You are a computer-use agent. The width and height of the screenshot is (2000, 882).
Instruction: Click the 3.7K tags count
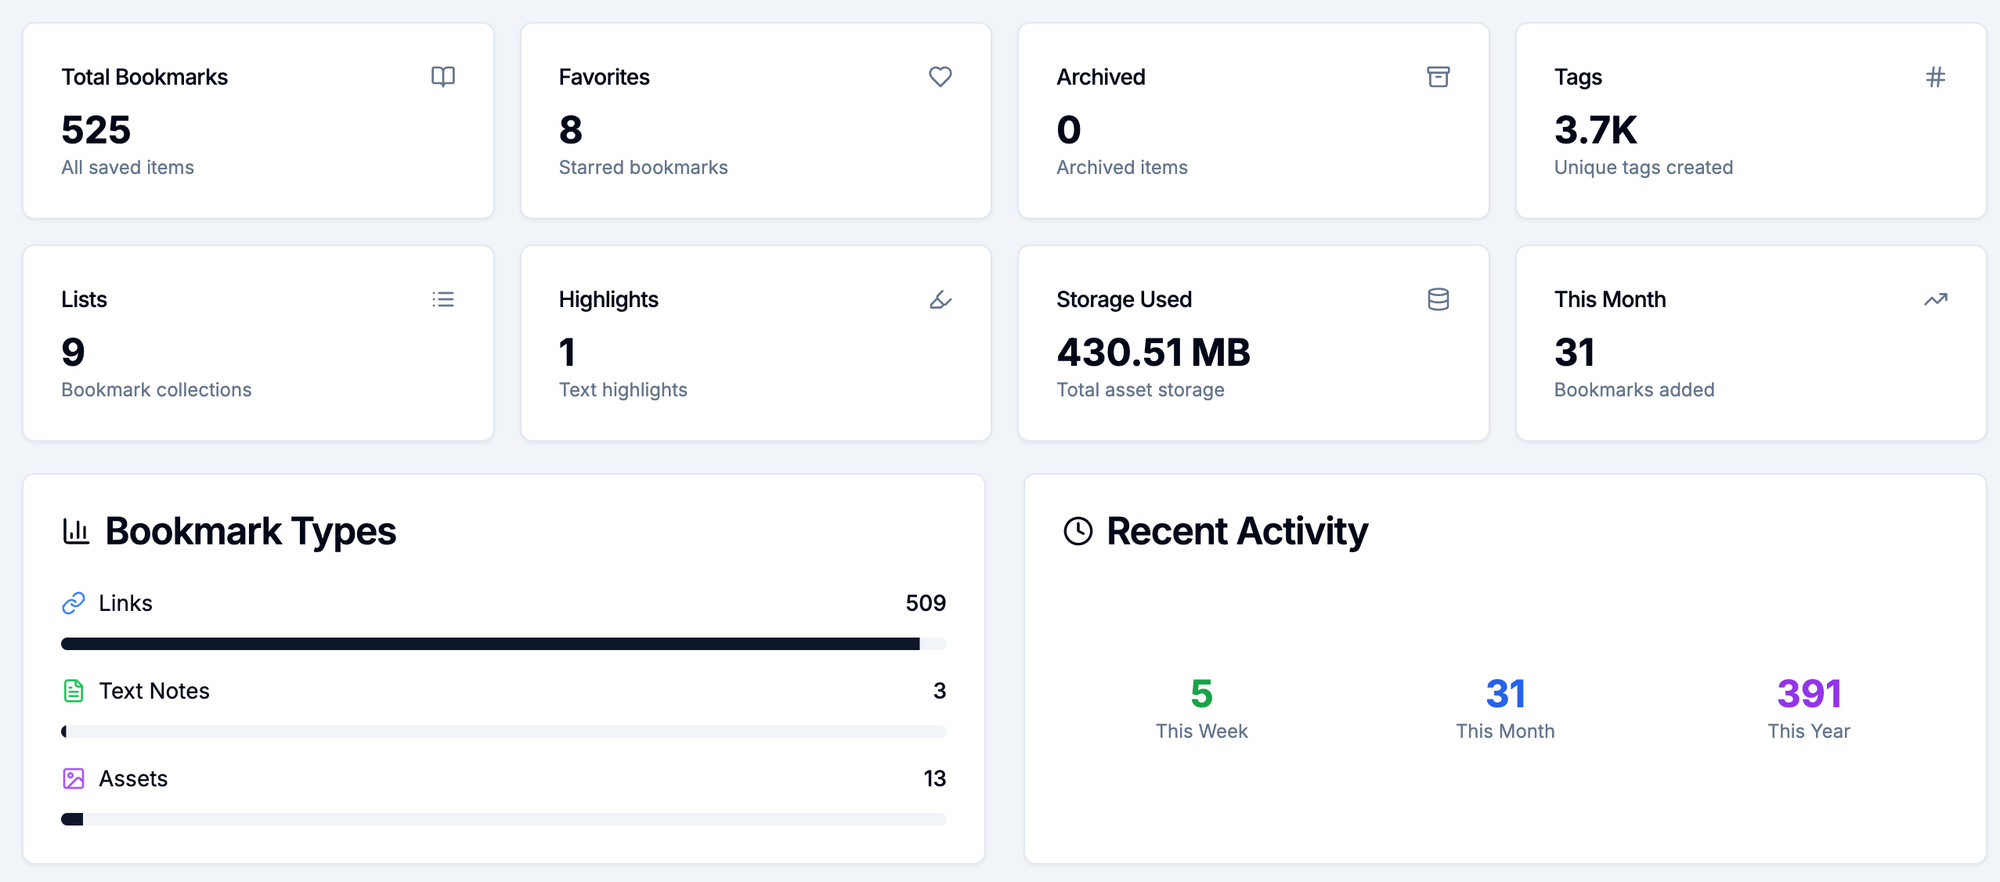1595,130
